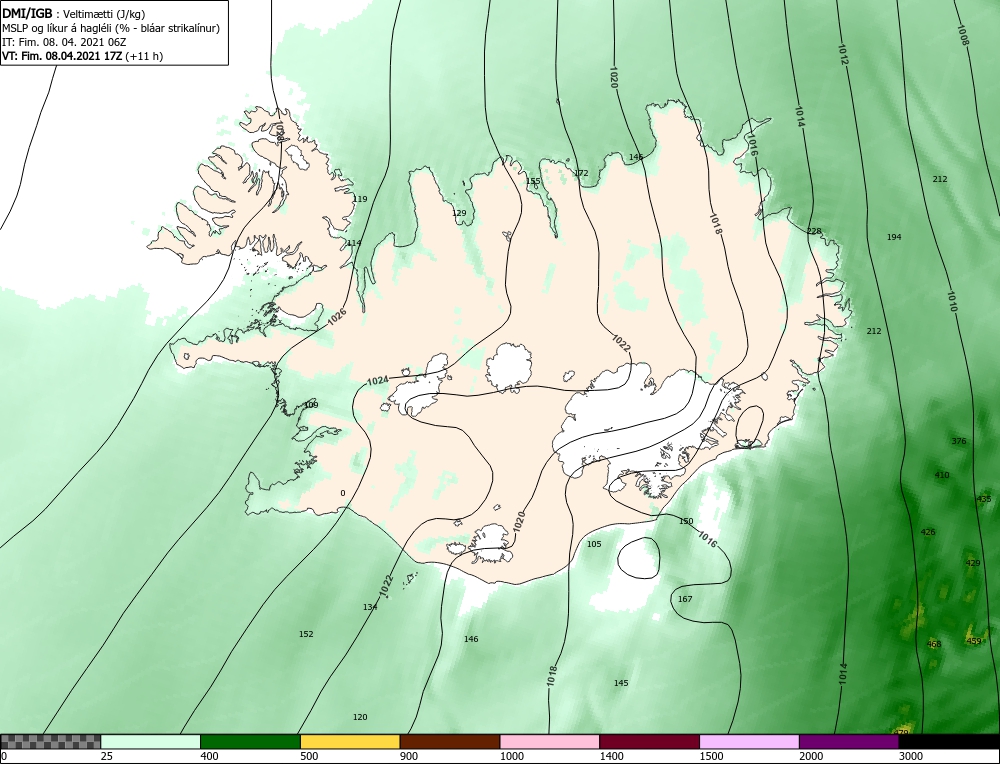Click the legend label "2000"
This screenshot has width=1000, height=764.
(x=811, y=756)
